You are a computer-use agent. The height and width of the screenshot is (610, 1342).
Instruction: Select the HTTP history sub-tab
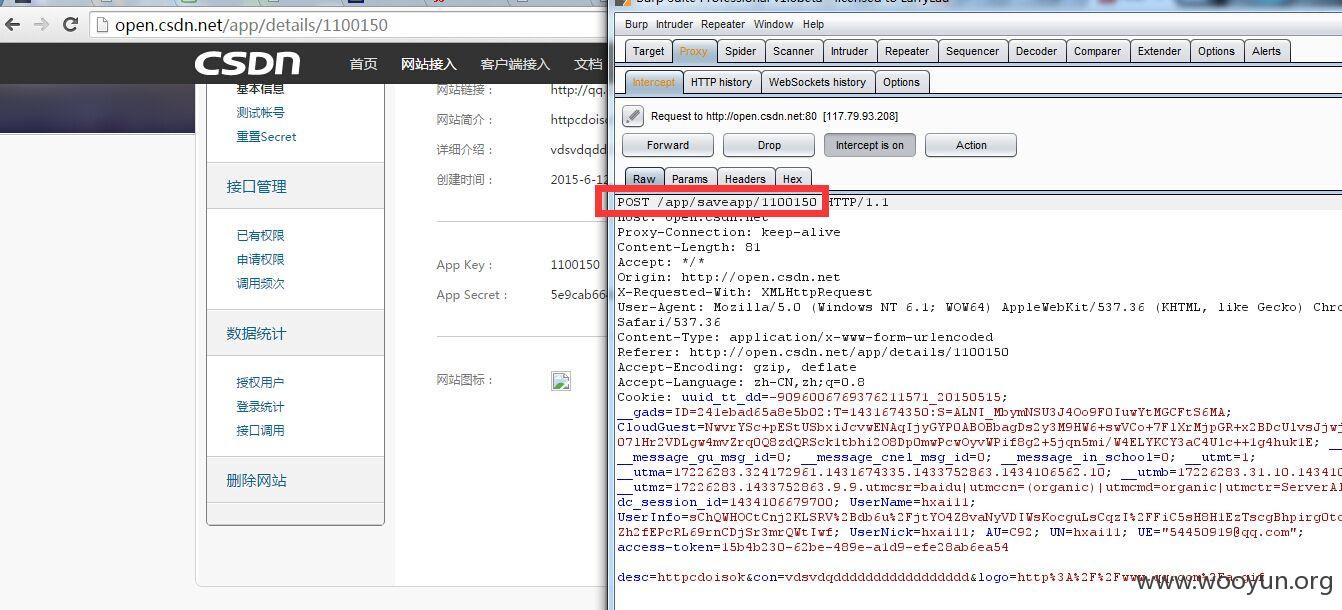point(721,82)
